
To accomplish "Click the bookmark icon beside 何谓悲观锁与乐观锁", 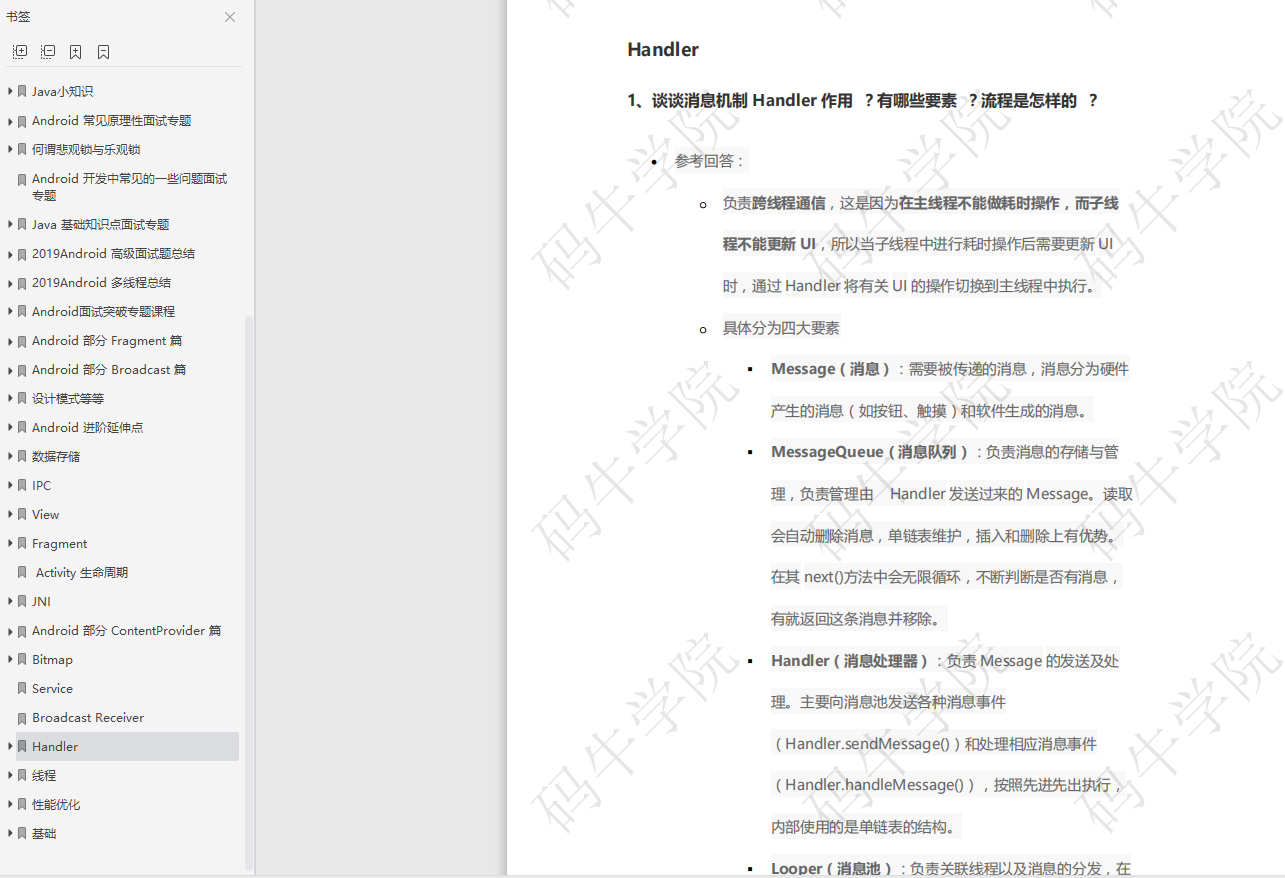I will [22, 149].
